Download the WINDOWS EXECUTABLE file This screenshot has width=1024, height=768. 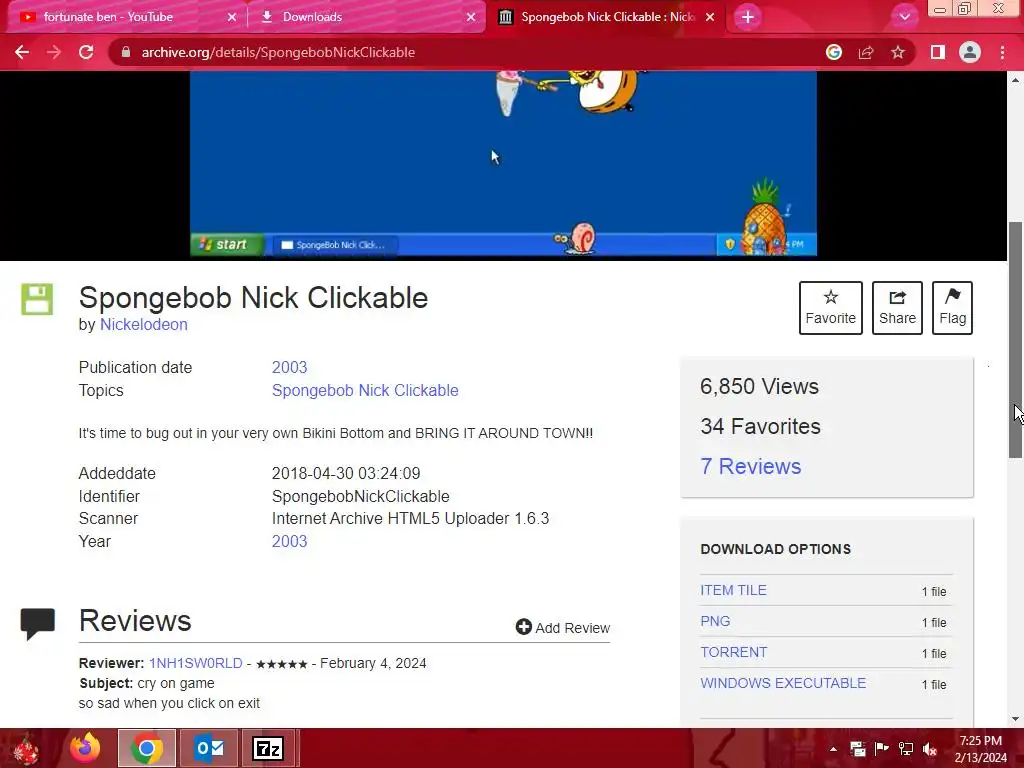[783, 683]
